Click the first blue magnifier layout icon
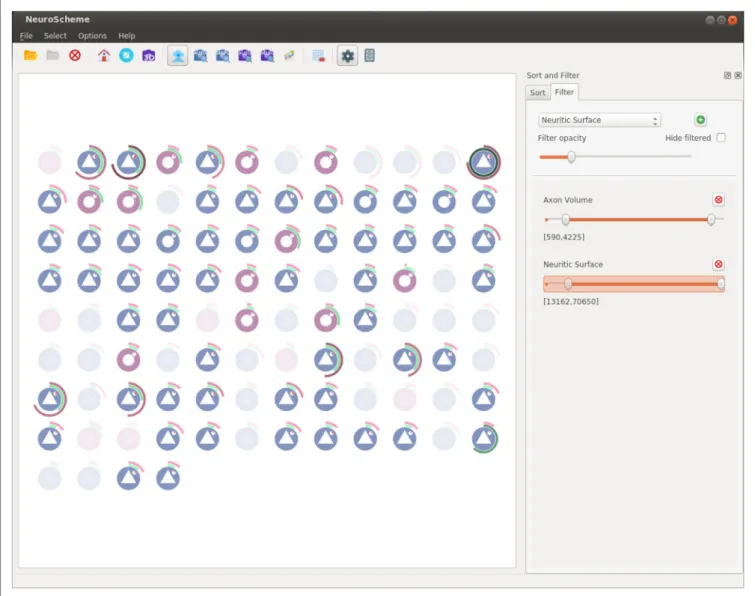The height and width of the screenshot is (596, 755). click(200, 56)
